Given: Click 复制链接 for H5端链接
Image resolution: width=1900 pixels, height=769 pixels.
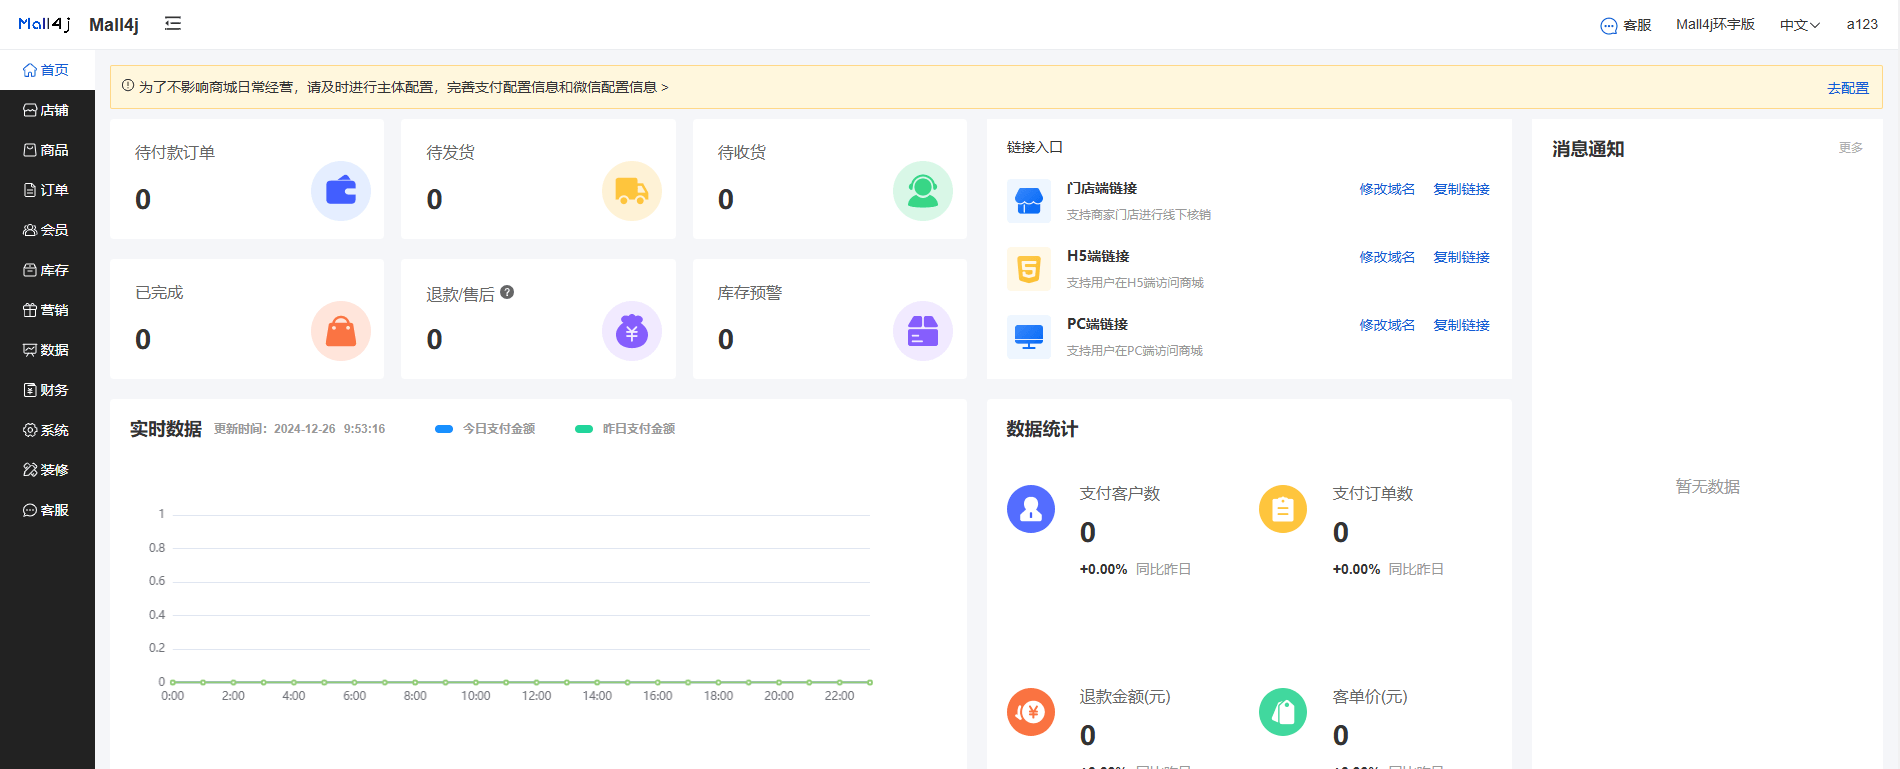Looking at the screenshot, I should click(1461, 257).
